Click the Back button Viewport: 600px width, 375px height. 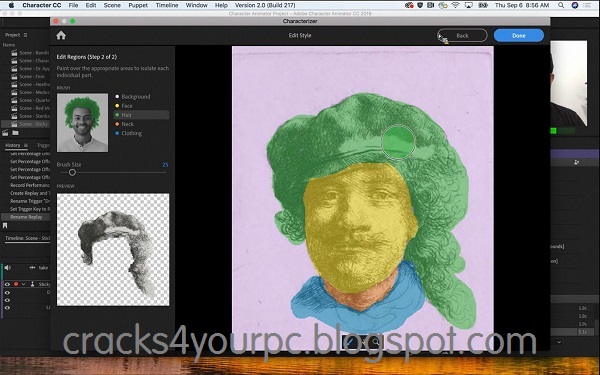pos(462,36)
